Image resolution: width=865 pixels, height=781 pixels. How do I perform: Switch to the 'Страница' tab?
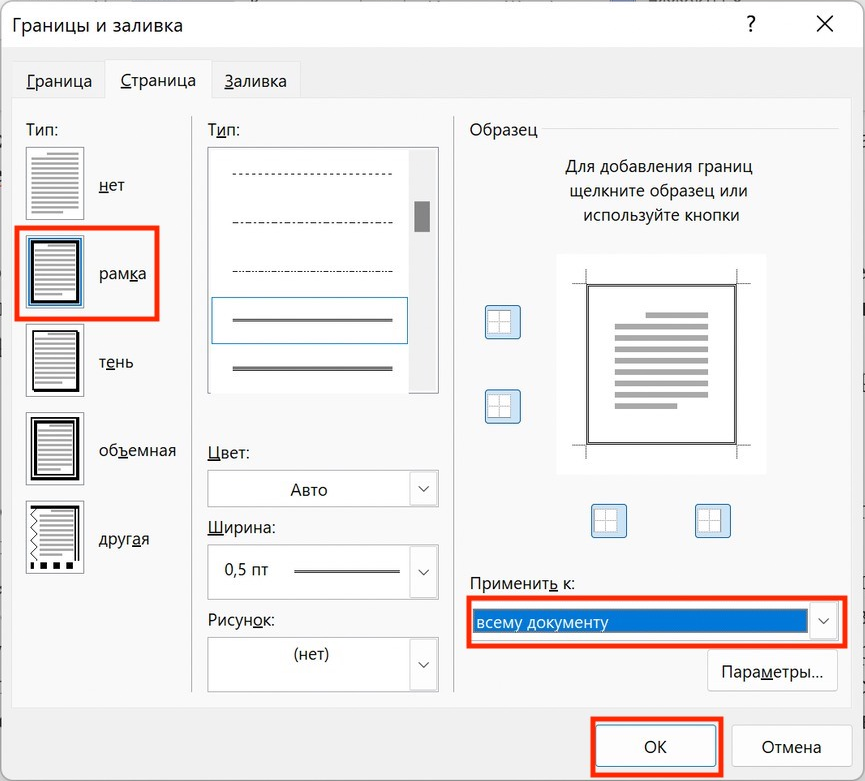coord(158,81)
